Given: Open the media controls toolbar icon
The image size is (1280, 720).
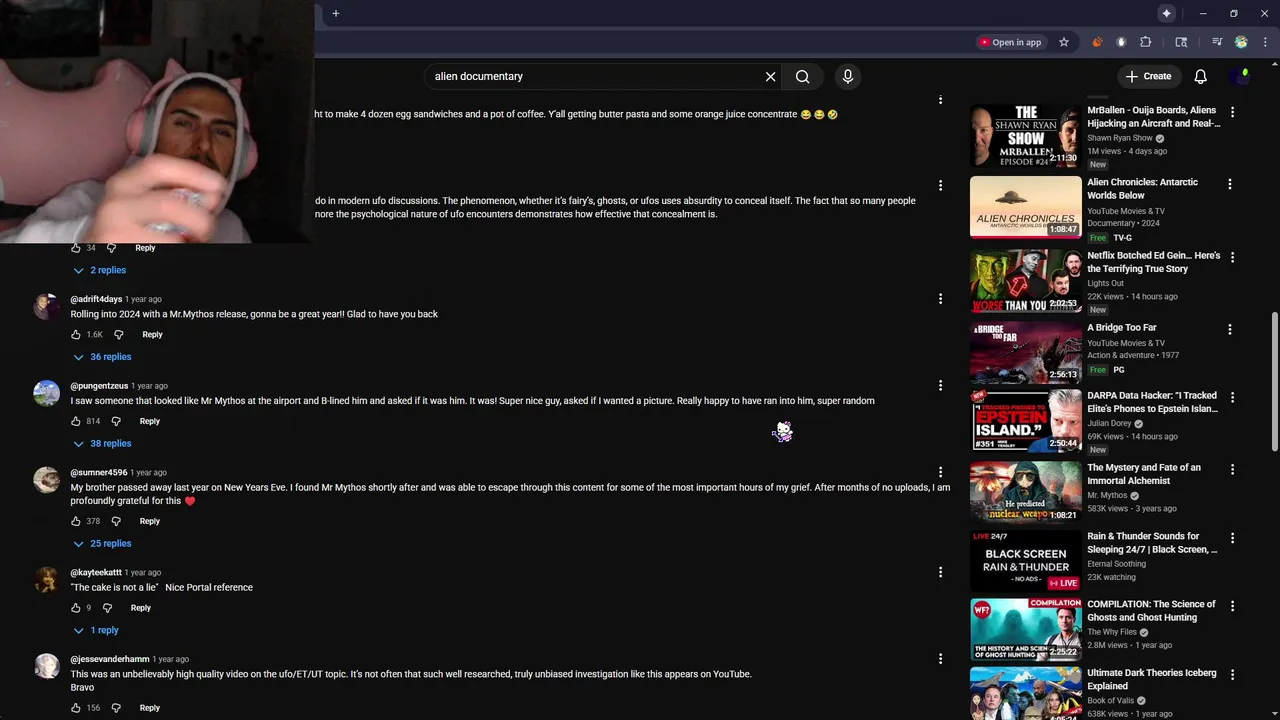Looking at the screenshot, I should click(x=1217, y=42).
